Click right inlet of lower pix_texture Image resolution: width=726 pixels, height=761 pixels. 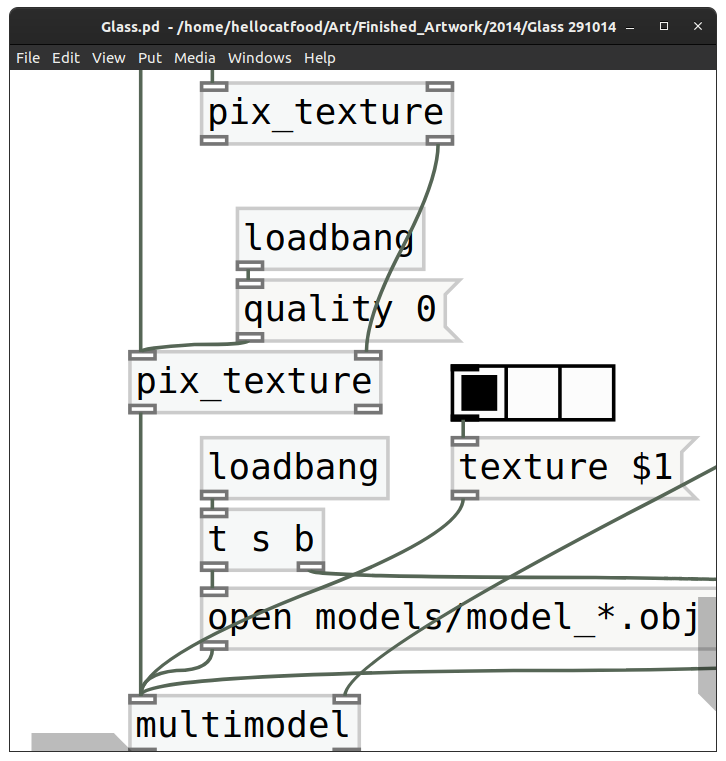pyautogui.click(x=368, y=356)
